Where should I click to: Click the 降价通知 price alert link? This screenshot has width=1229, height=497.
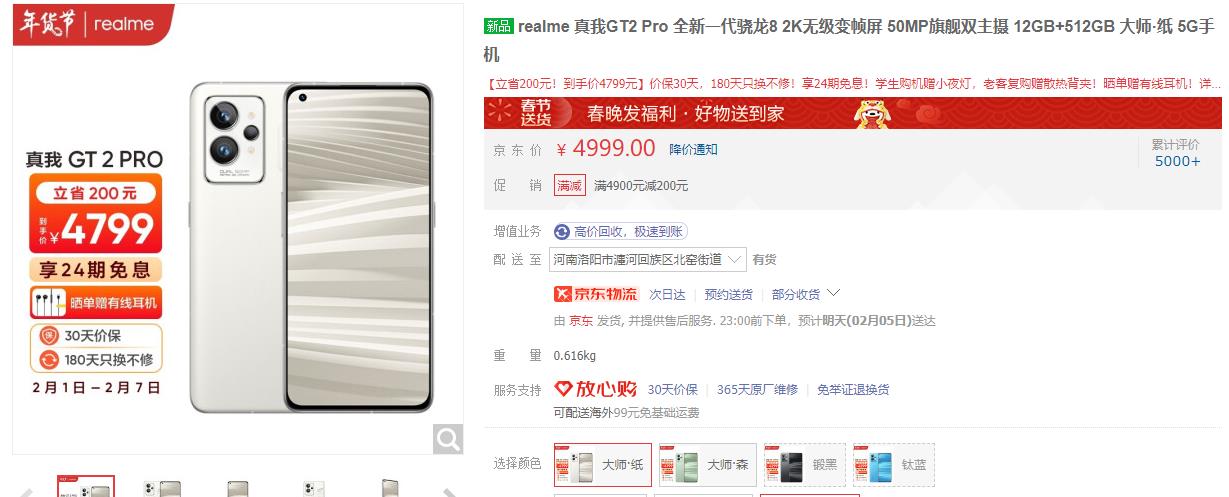(693, 150)
